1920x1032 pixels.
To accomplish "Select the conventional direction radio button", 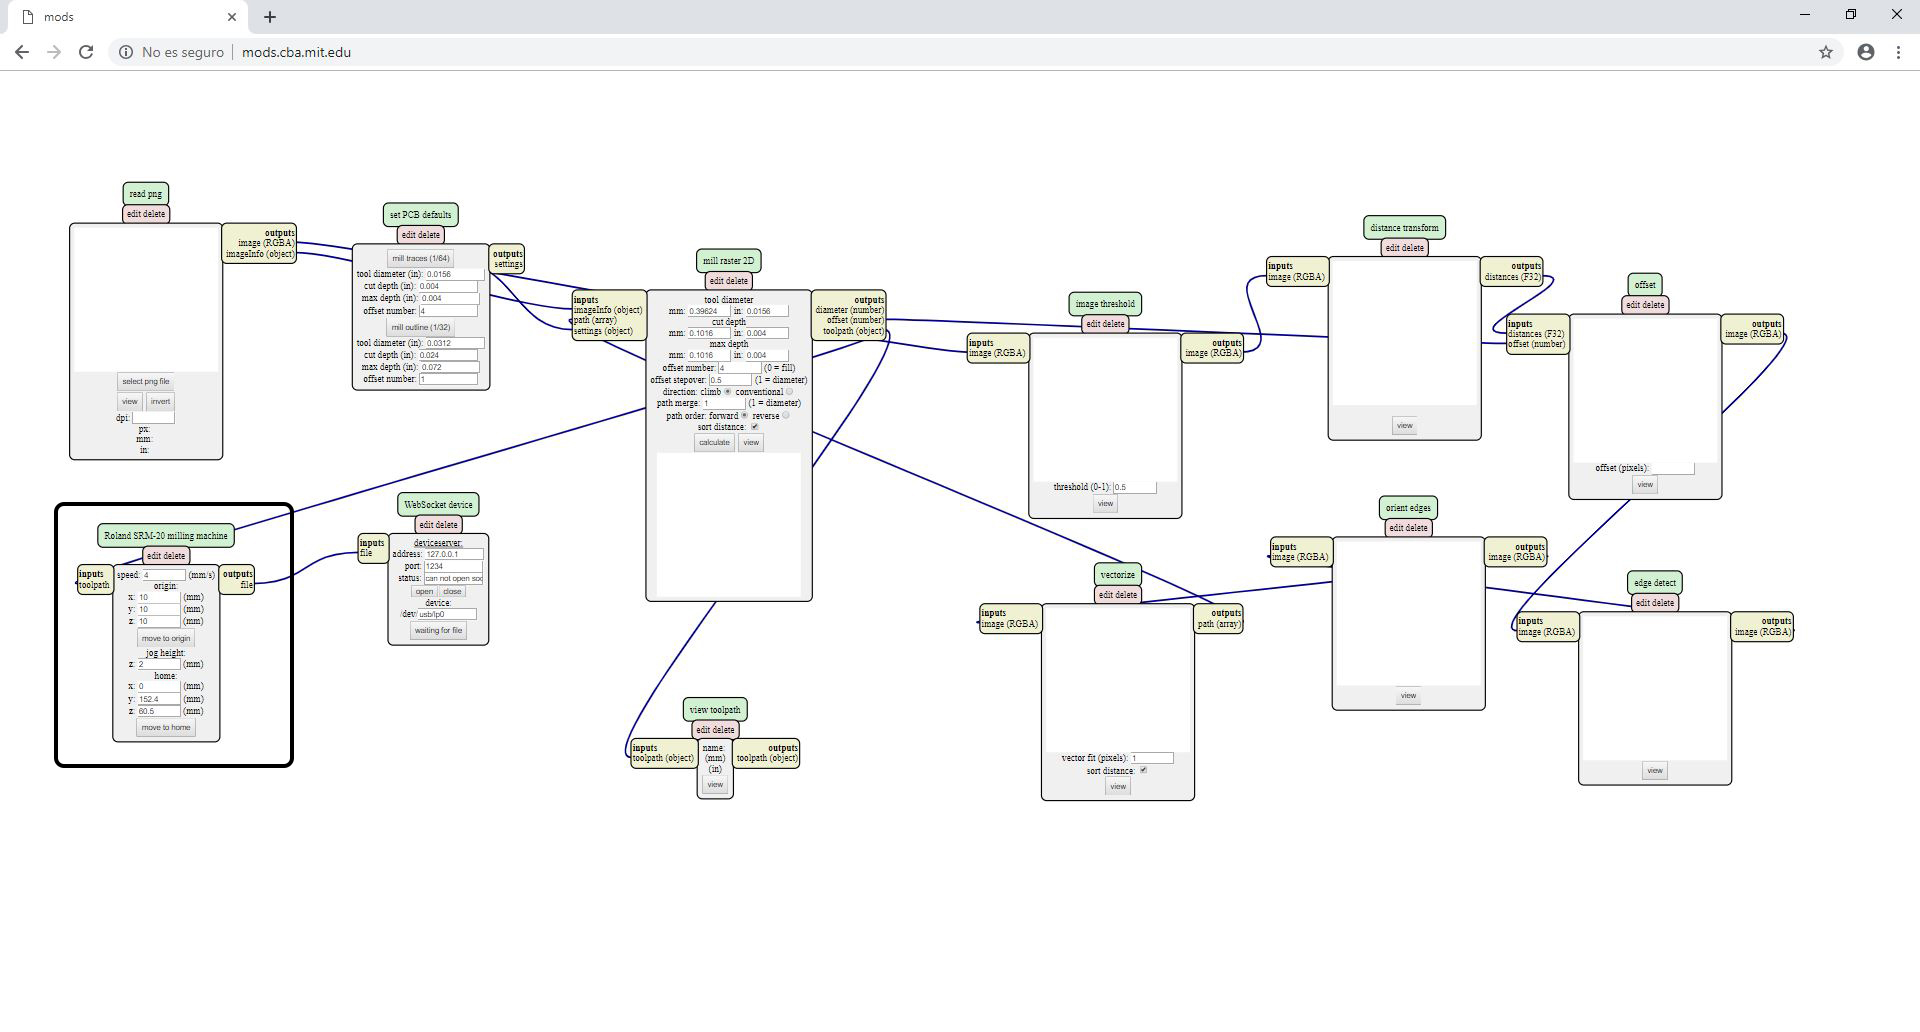I will (x=789, y=392).
